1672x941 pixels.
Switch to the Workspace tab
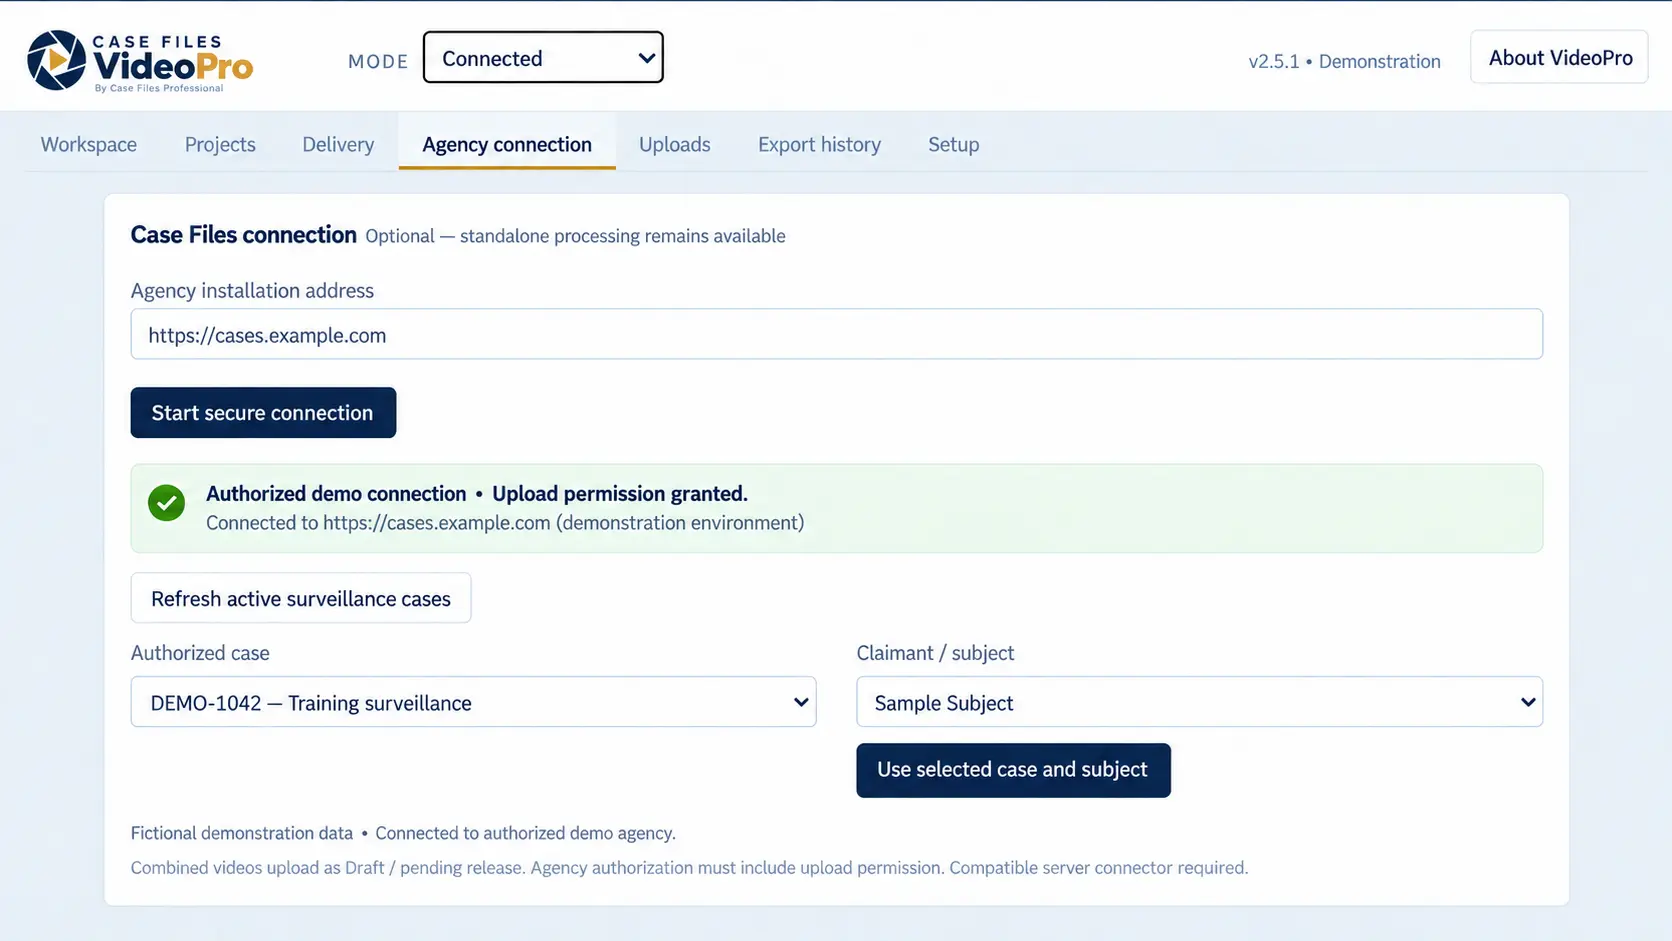tap(89, 144)
